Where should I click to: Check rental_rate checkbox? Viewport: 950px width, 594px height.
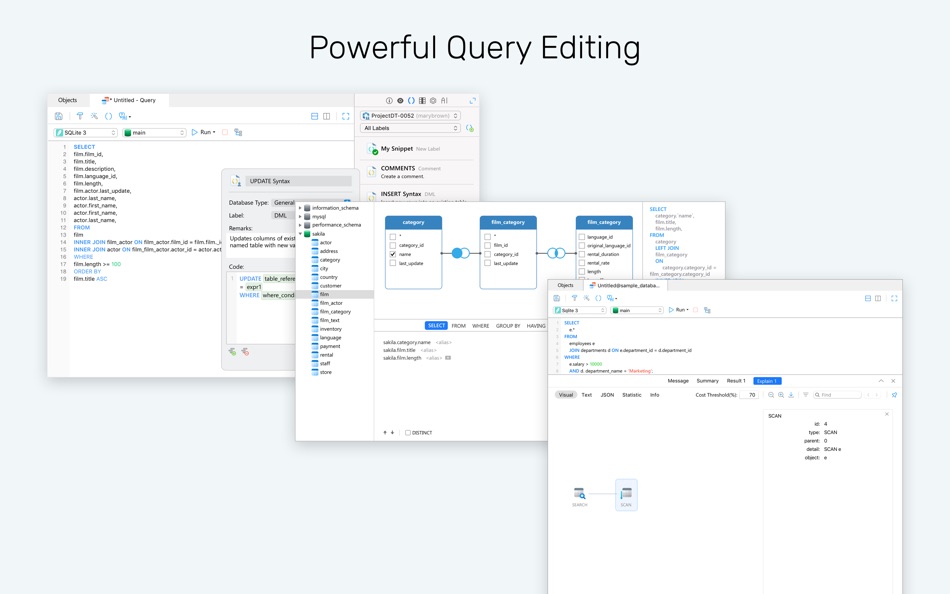(x=582, y=263)
